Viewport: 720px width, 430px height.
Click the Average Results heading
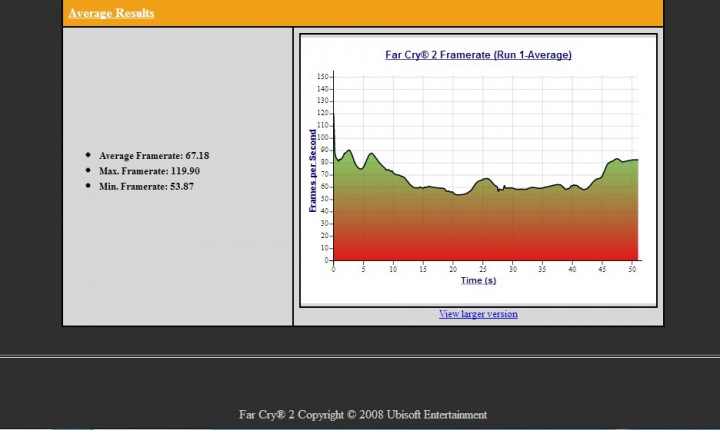(112, 13)
